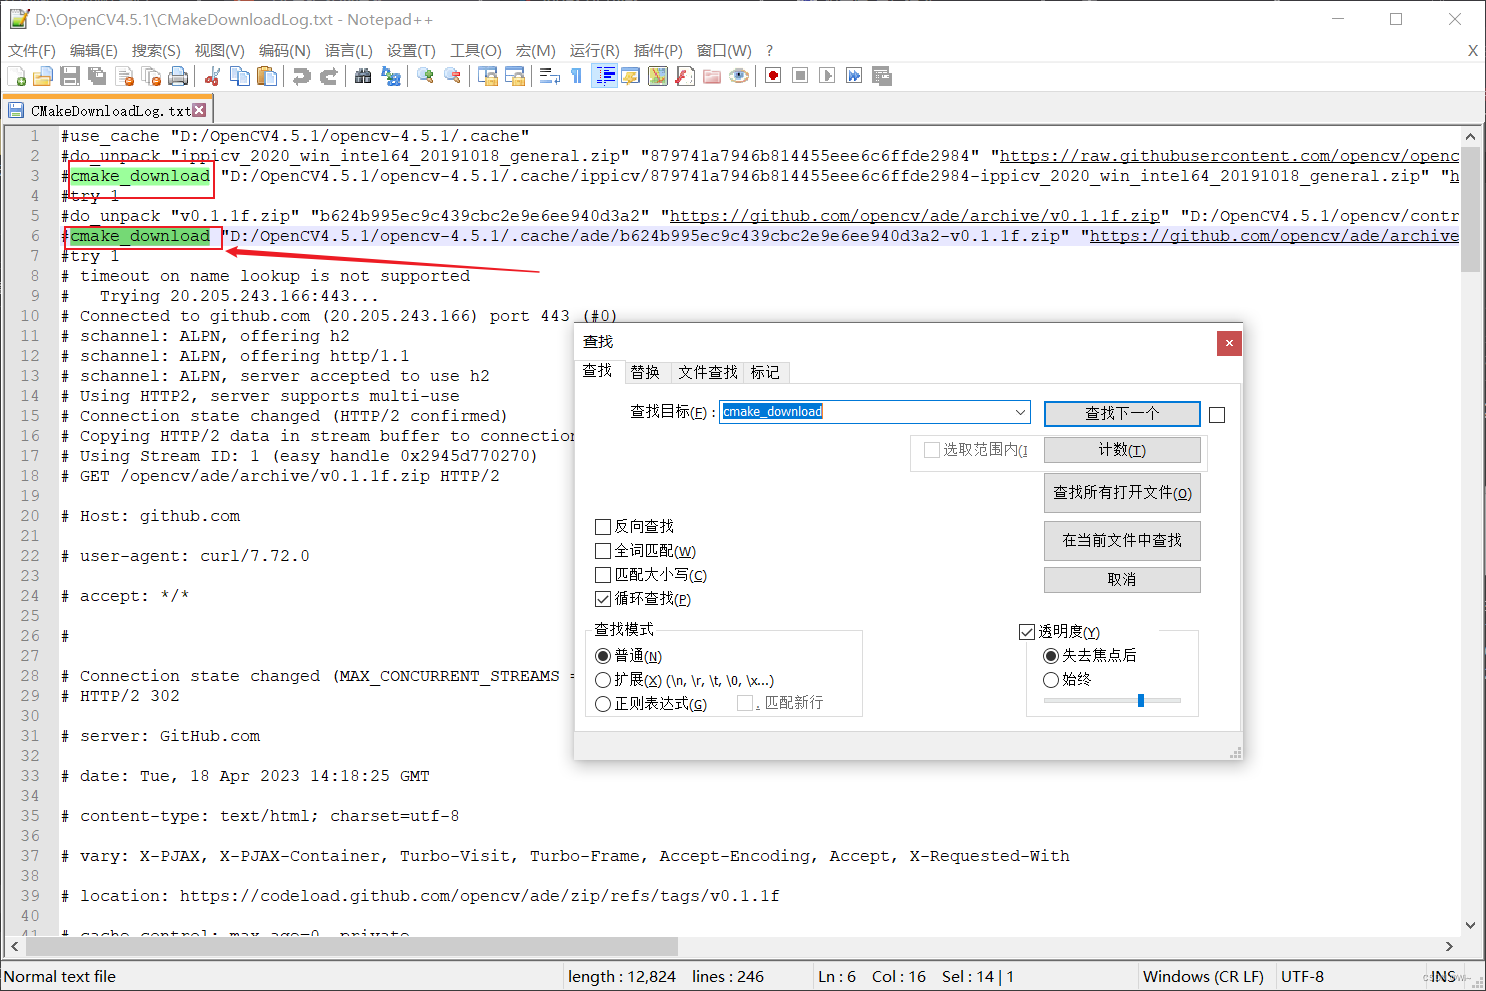
Task: Open the Document Map toolbar icon
Action: pyautogui.click(x=658, y=76)
